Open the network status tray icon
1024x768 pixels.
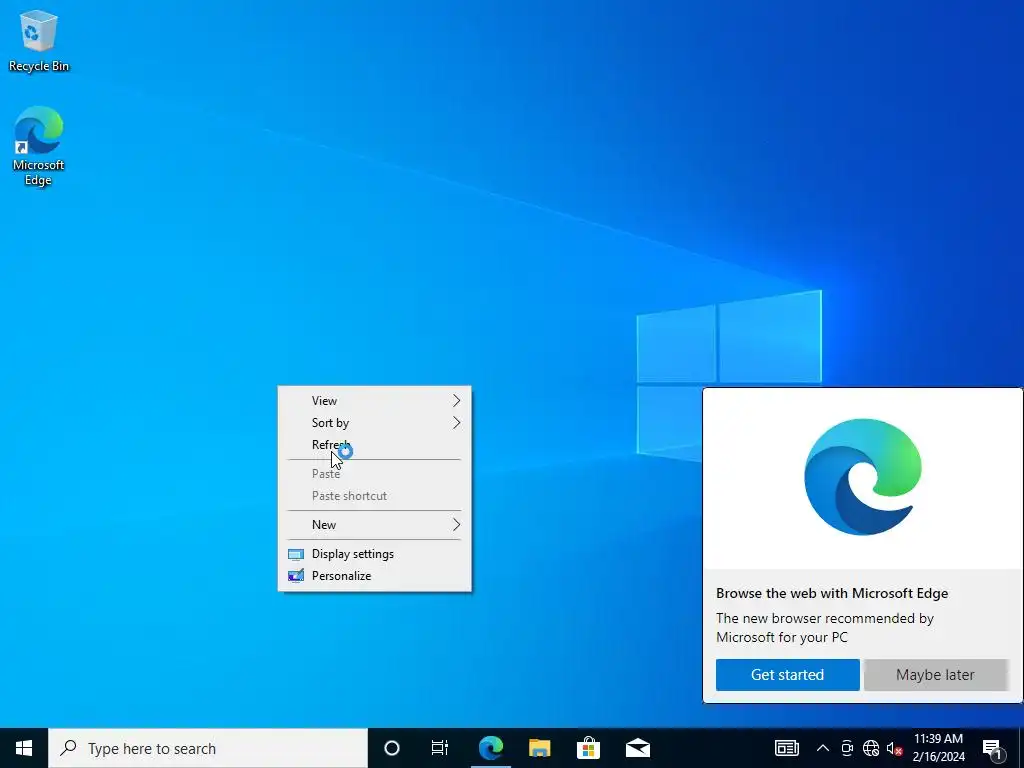tap(871, 748)
